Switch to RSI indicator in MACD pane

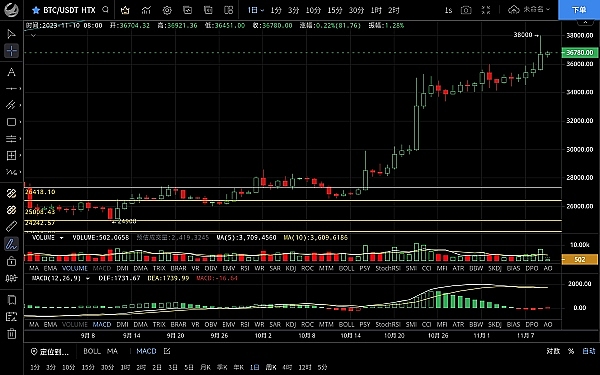tap(245, 324)
